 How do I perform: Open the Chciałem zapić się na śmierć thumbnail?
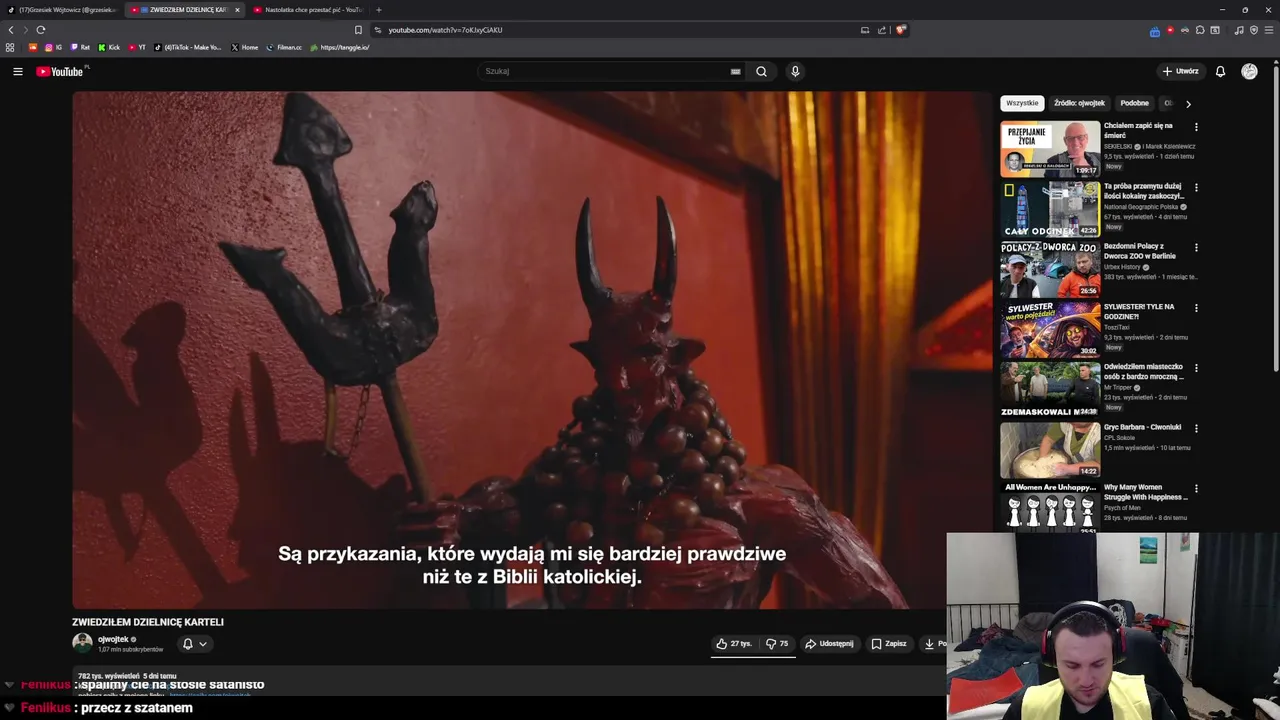1050,149
